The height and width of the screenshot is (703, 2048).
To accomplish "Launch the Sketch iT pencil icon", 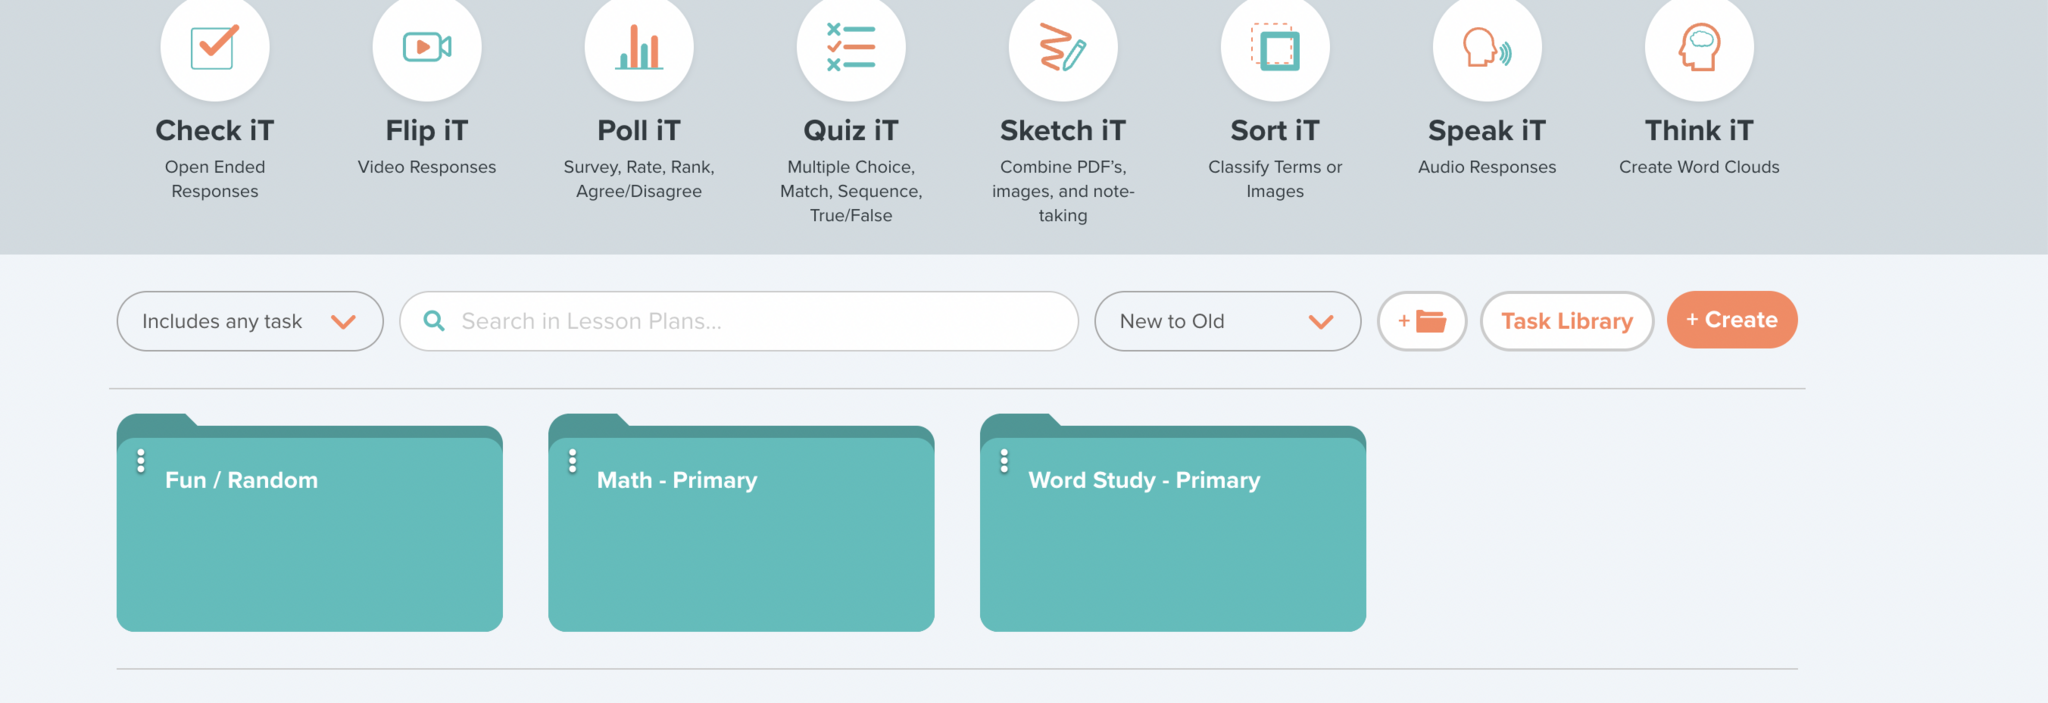I will 1063,46.
